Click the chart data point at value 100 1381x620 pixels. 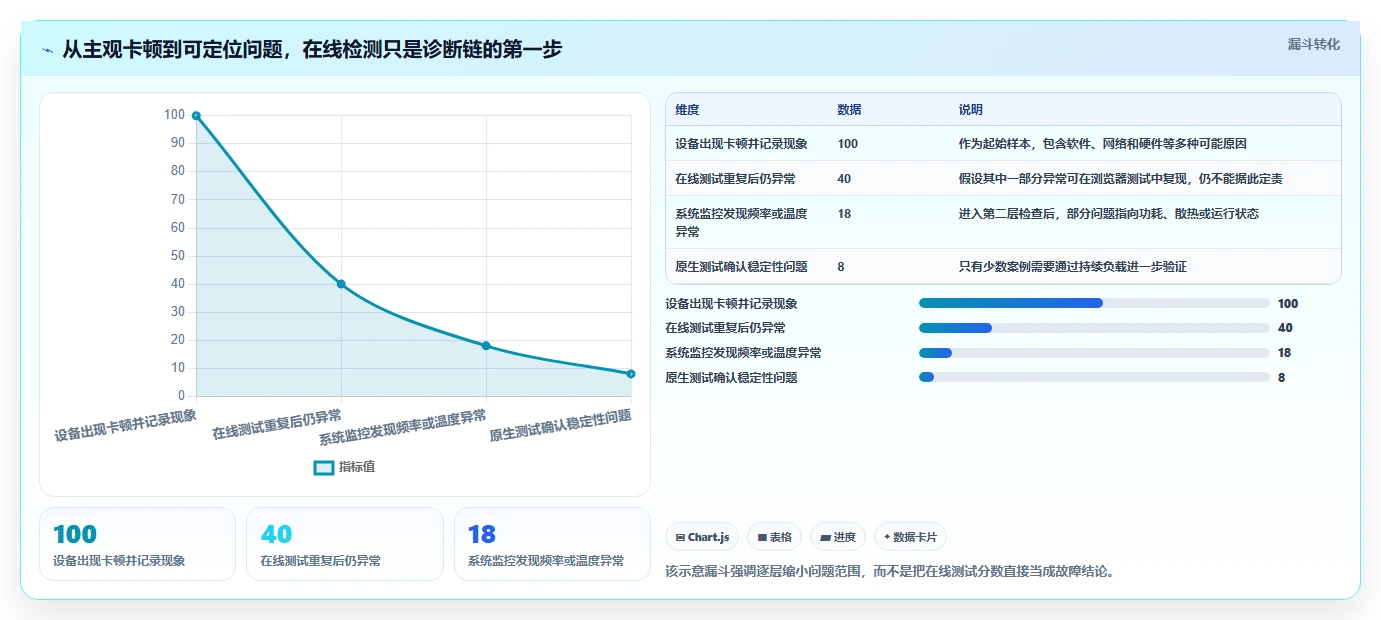196,115
